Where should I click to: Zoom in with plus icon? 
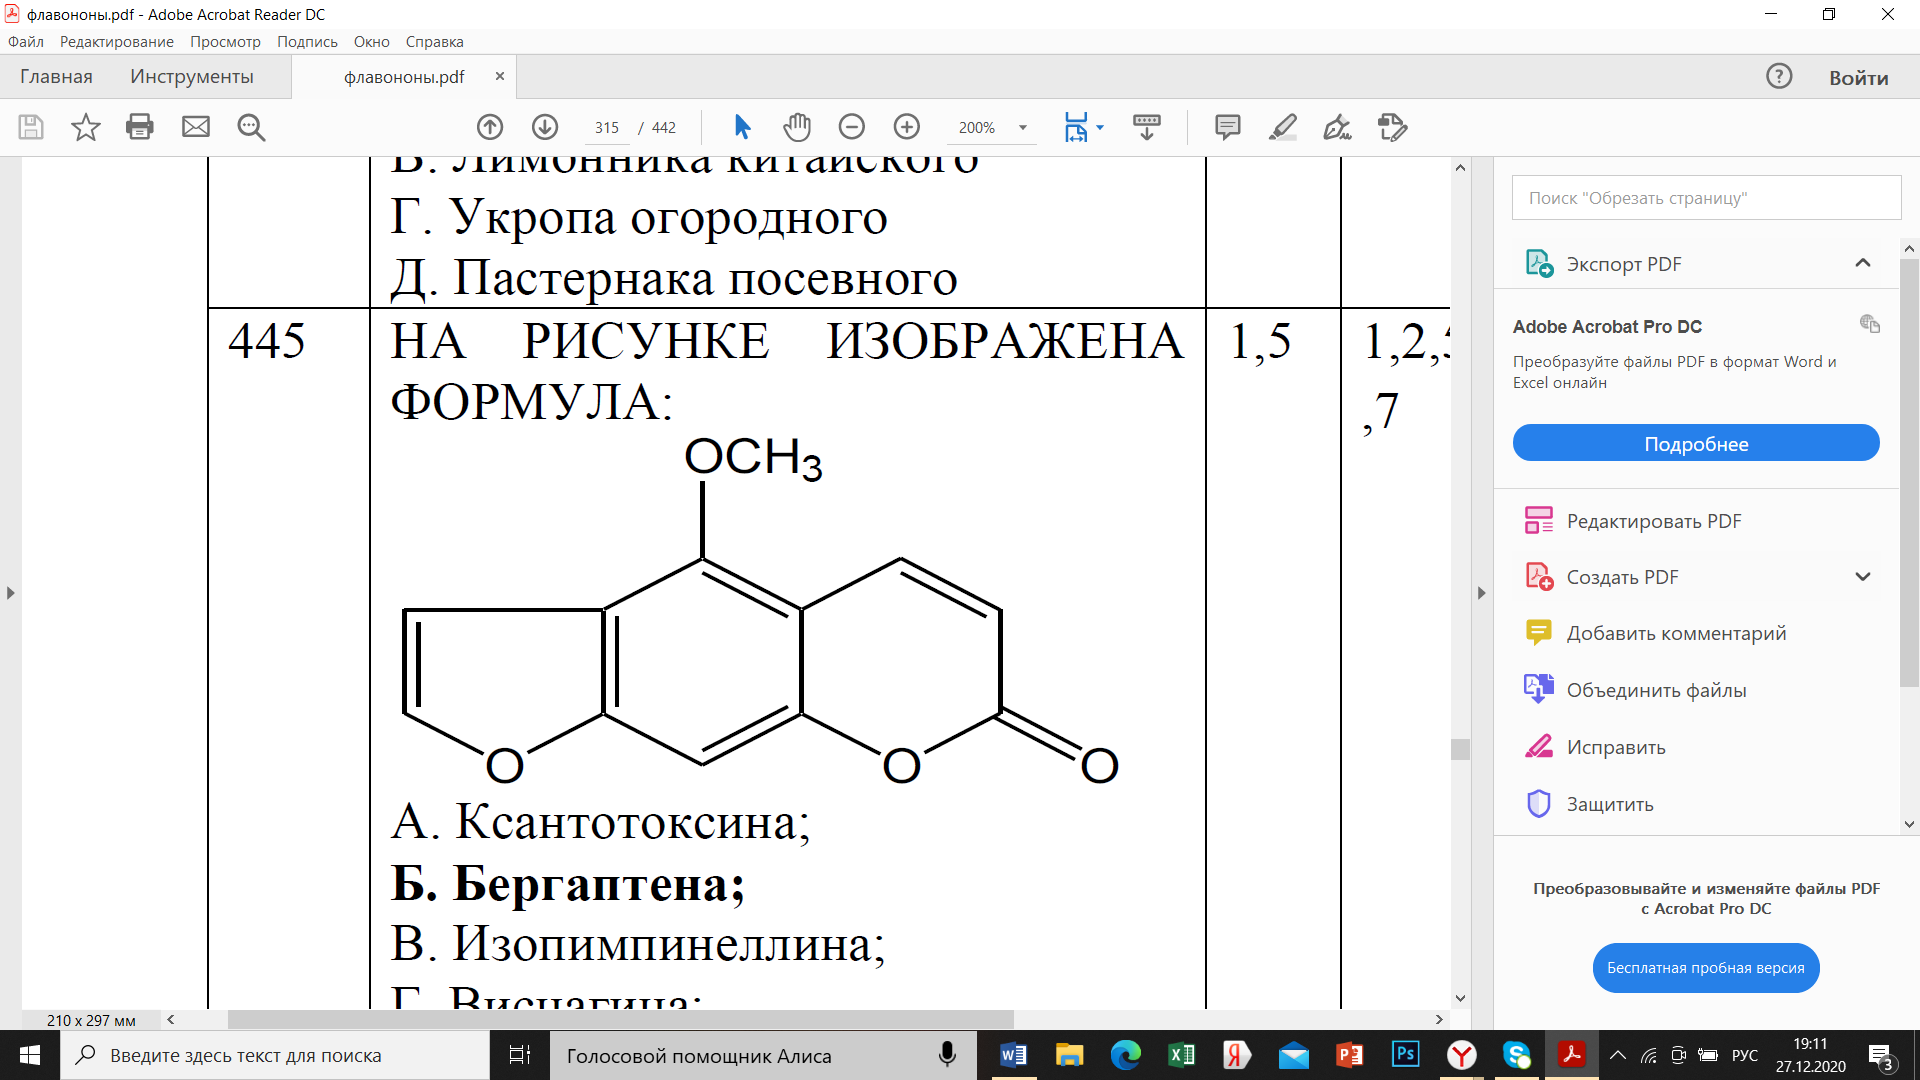907,127
